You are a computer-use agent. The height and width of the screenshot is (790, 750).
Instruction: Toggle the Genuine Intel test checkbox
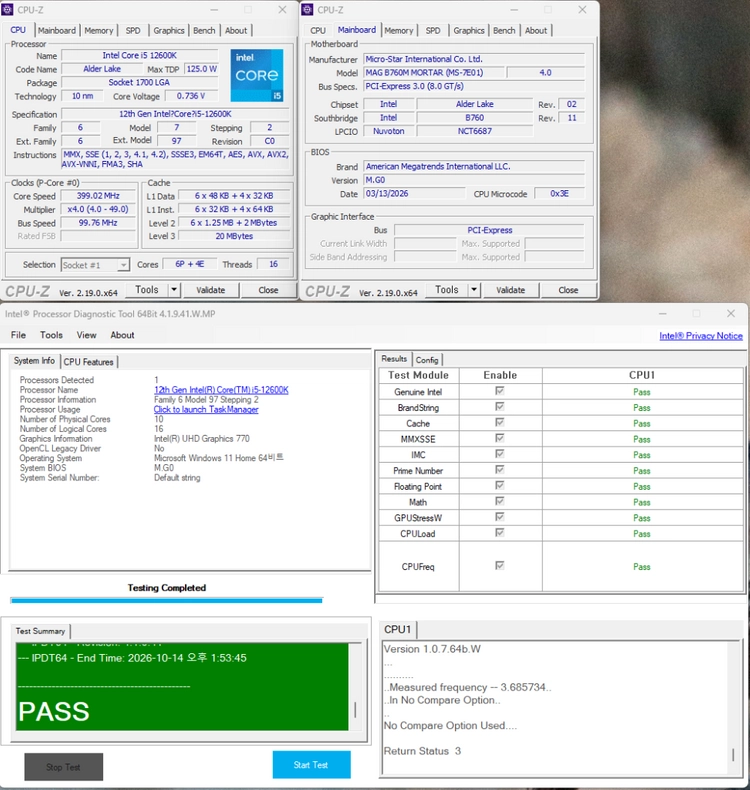point(500,391)
